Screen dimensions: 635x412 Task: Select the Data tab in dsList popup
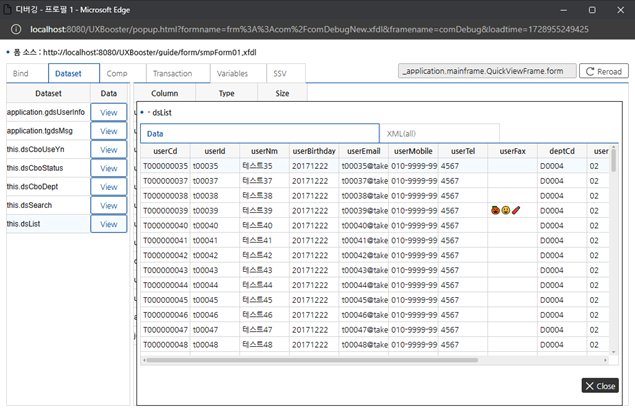tap(260, 134)
